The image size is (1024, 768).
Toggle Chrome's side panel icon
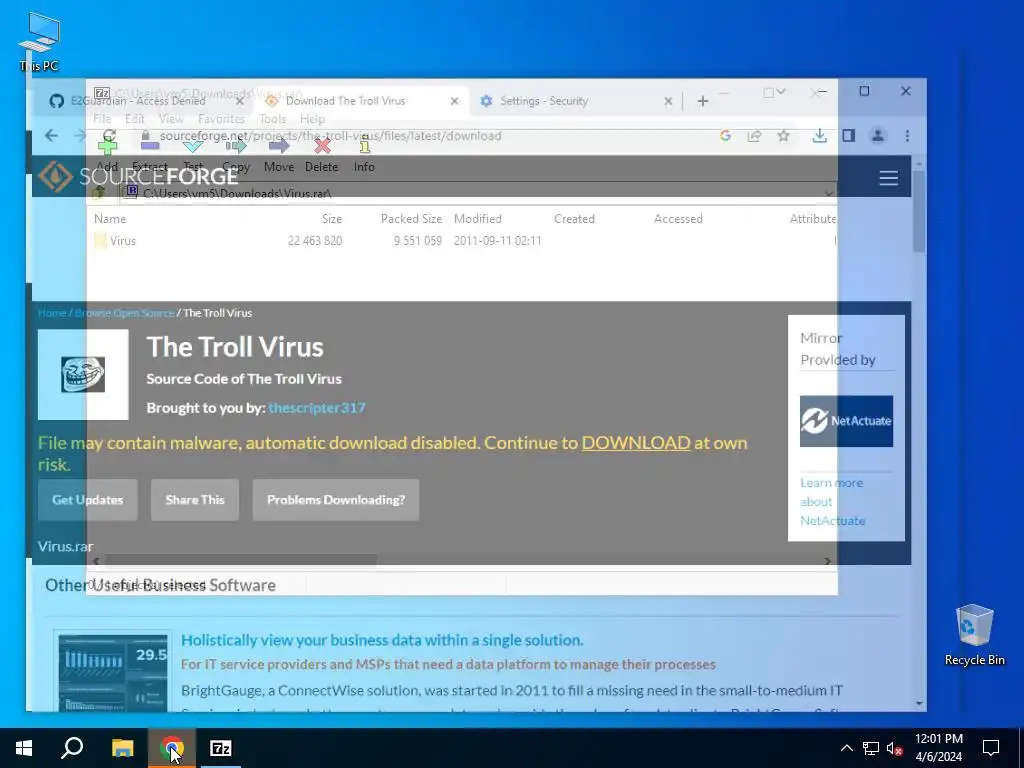coord(848,136)
